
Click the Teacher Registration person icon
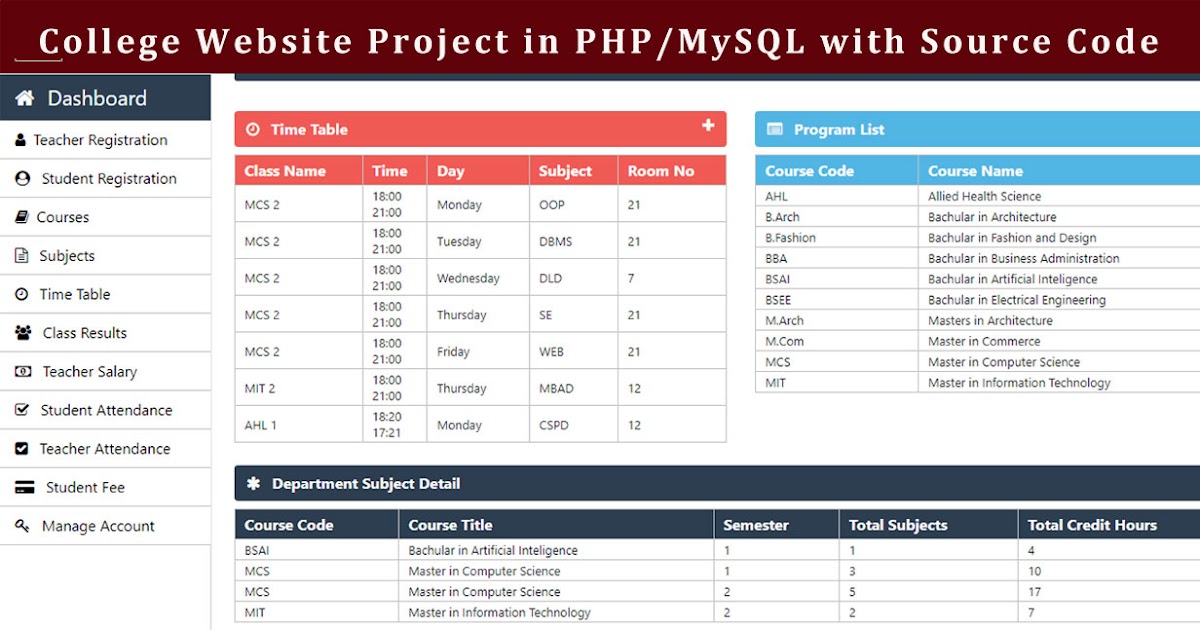coord(21,140)
